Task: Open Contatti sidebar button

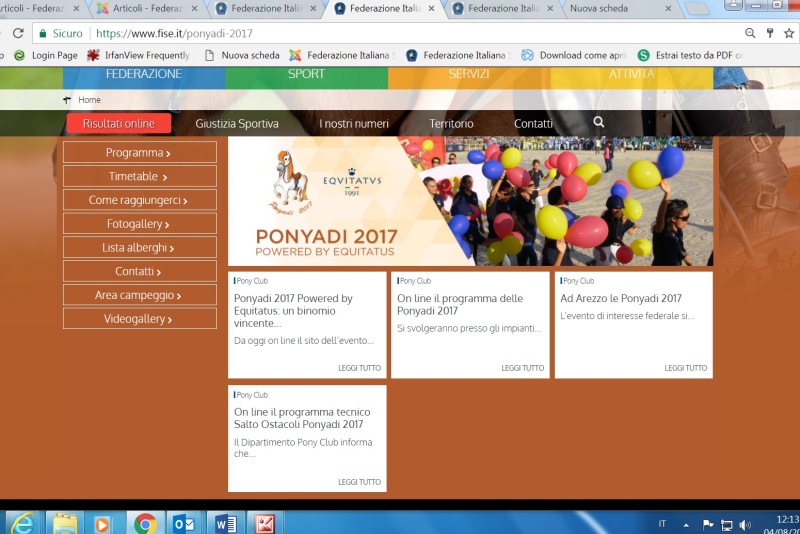Action: (x=140, y=271)
